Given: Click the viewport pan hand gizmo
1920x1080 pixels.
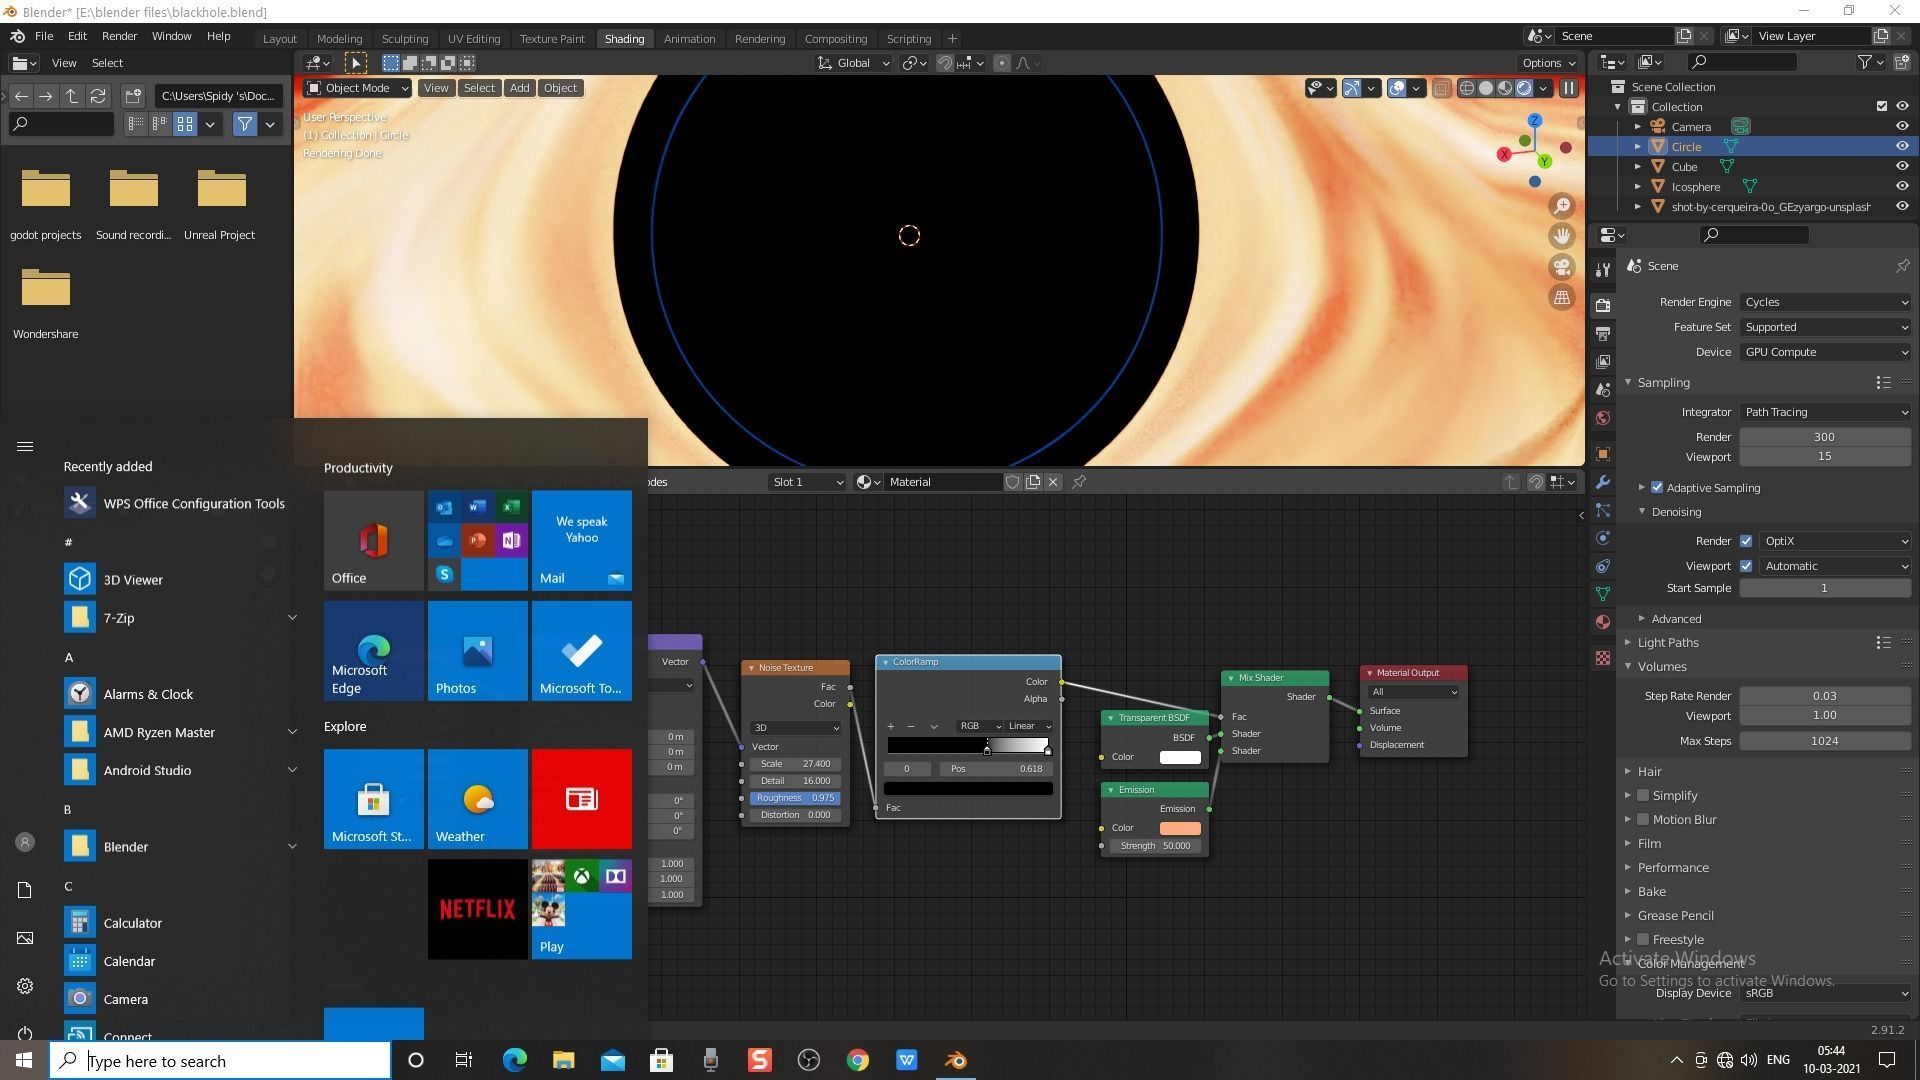Looking at the screenshot, I should point(1562,236).
